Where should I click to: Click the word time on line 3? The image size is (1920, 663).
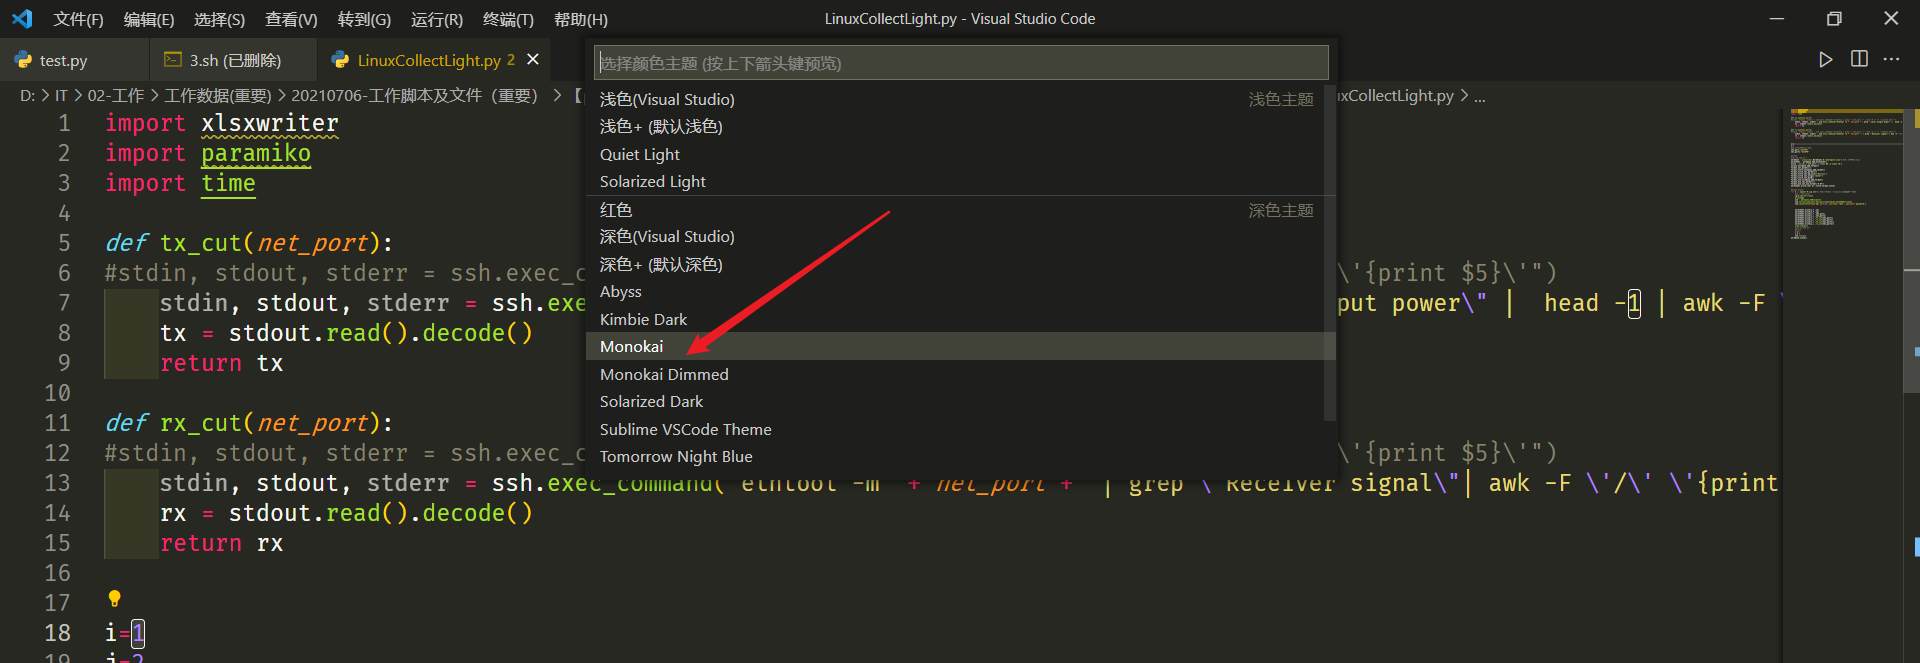228,183
